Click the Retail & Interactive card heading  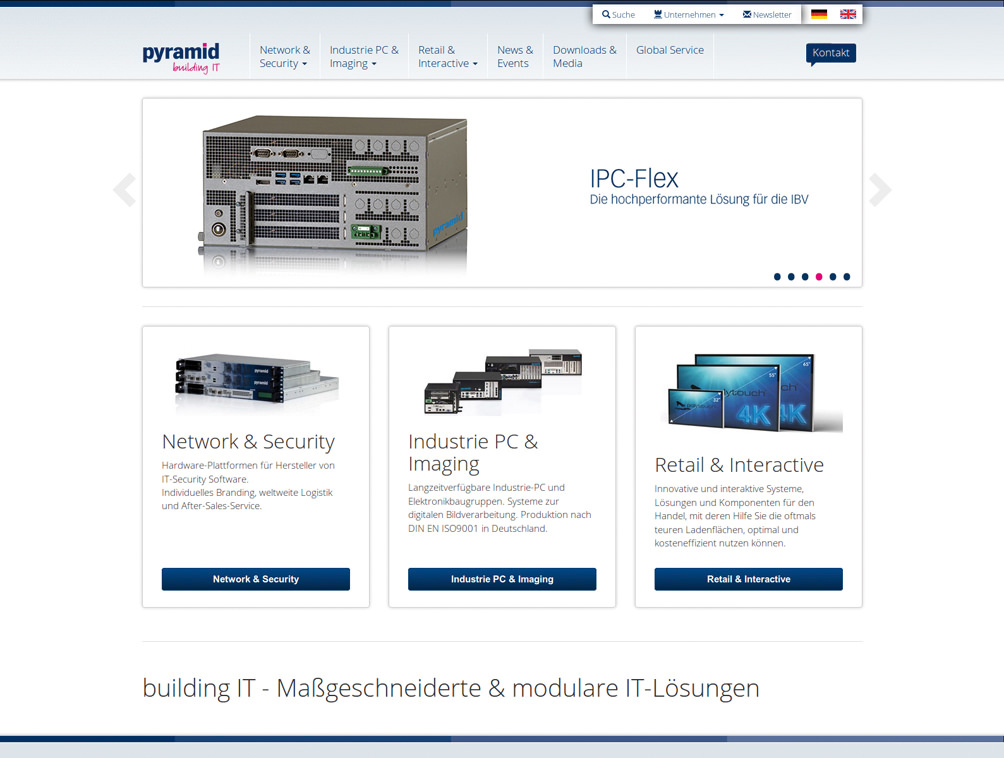tap(739, 465)
